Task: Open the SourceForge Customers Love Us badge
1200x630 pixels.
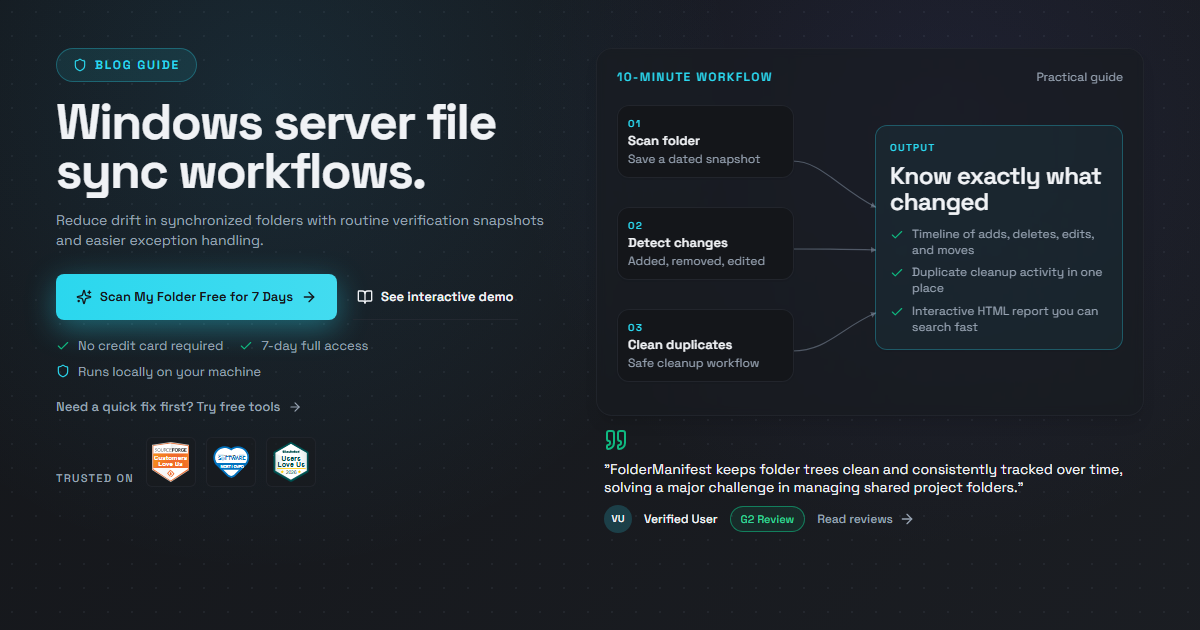Action: pos(170,462)
